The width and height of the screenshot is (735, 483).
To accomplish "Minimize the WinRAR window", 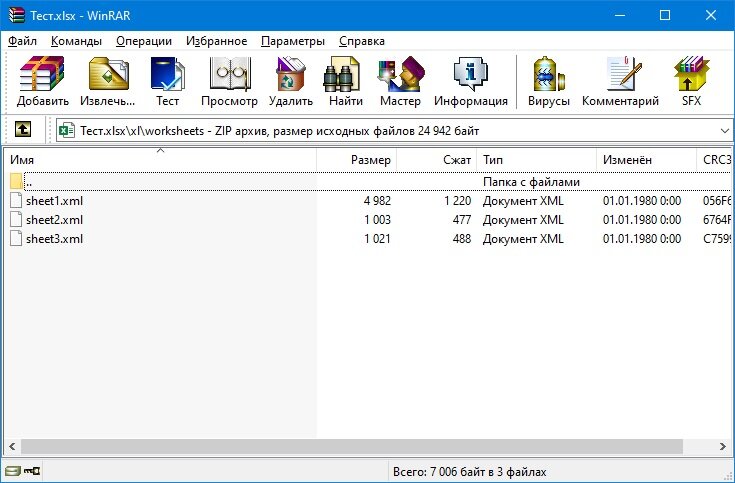I will pos(620,15).
